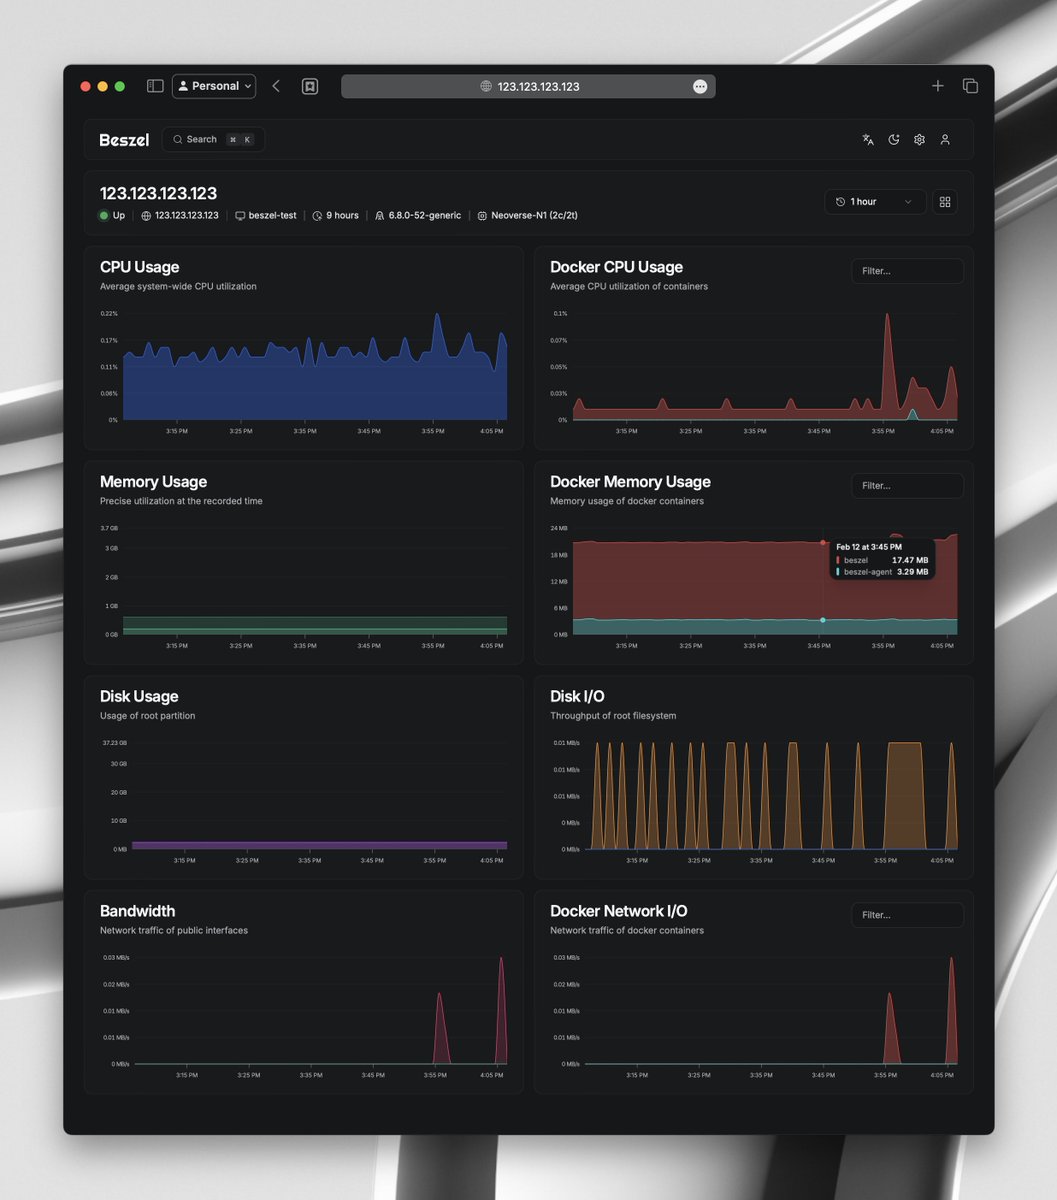Viewport: 1057px width, 1200px height.
Task: Click the back navigation arrow in browser
Action: pyautogui.click(x=276, y=86)
